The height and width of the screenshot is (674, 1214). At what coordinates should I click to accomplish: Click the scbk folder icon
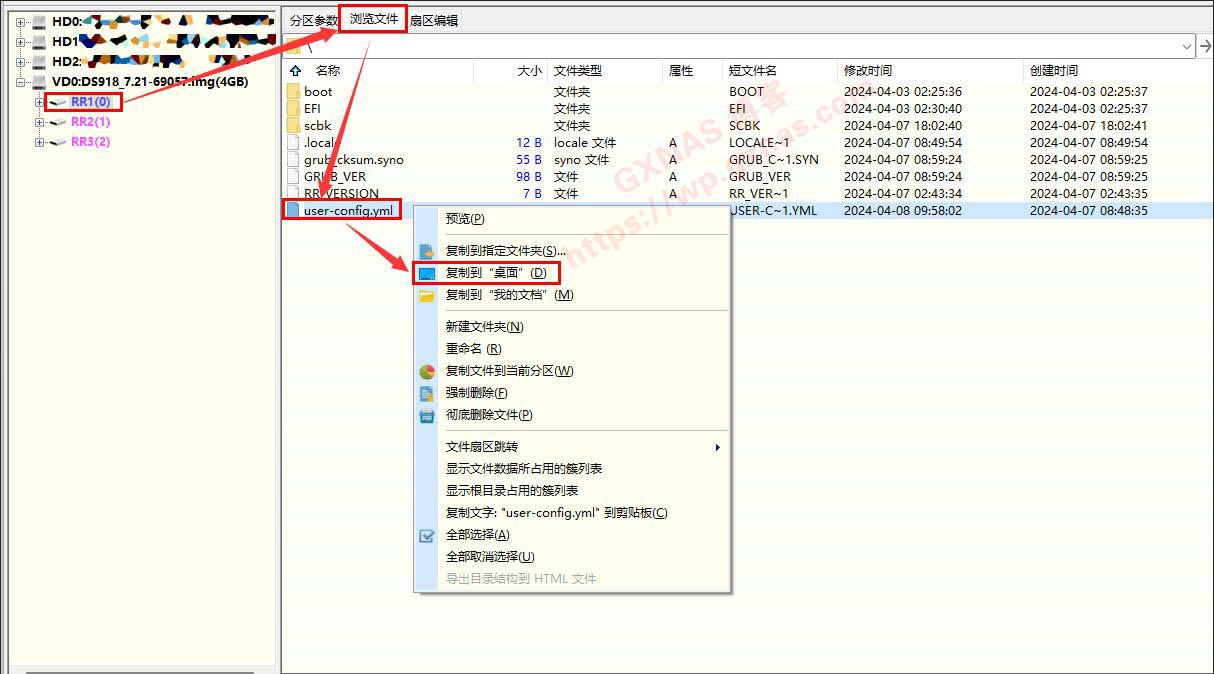[293, 126]
